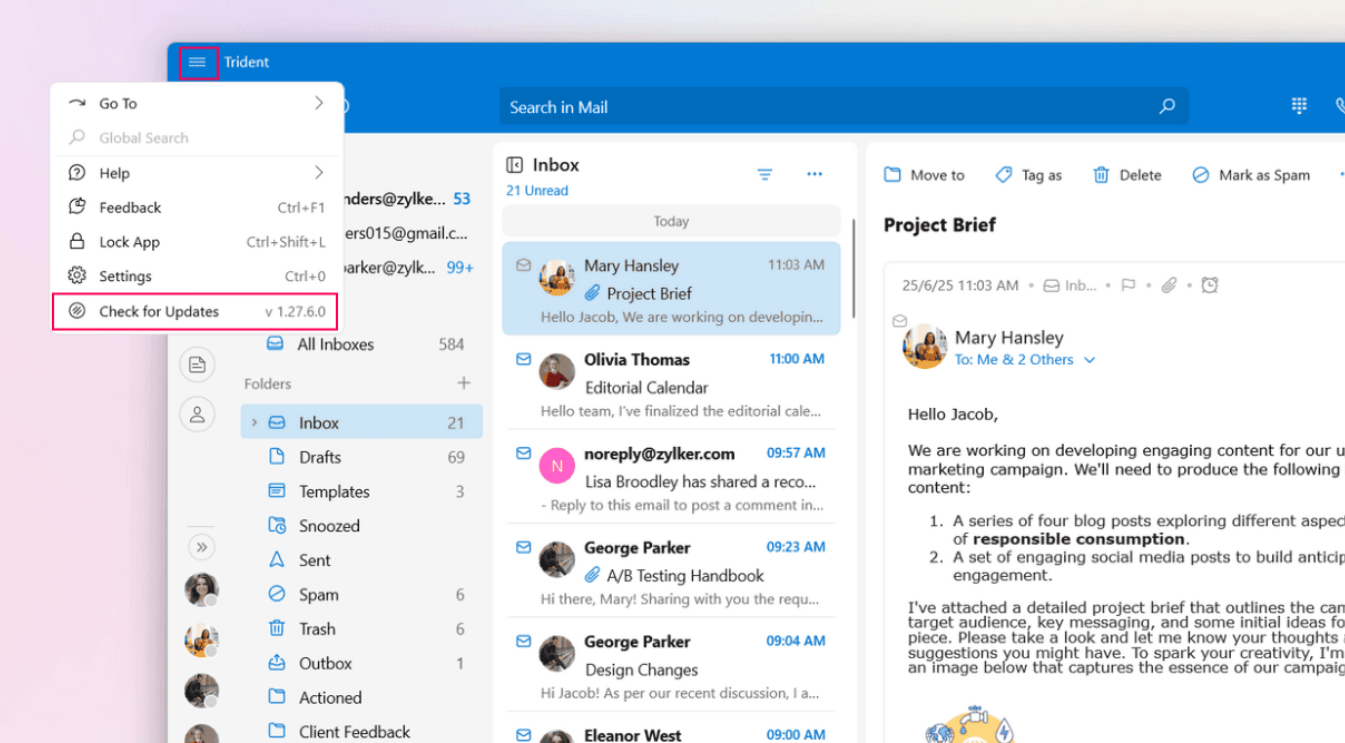Select All Inboxes
Screen dimensions: 1345x743
pyautogui.click(x=363, y=344)
